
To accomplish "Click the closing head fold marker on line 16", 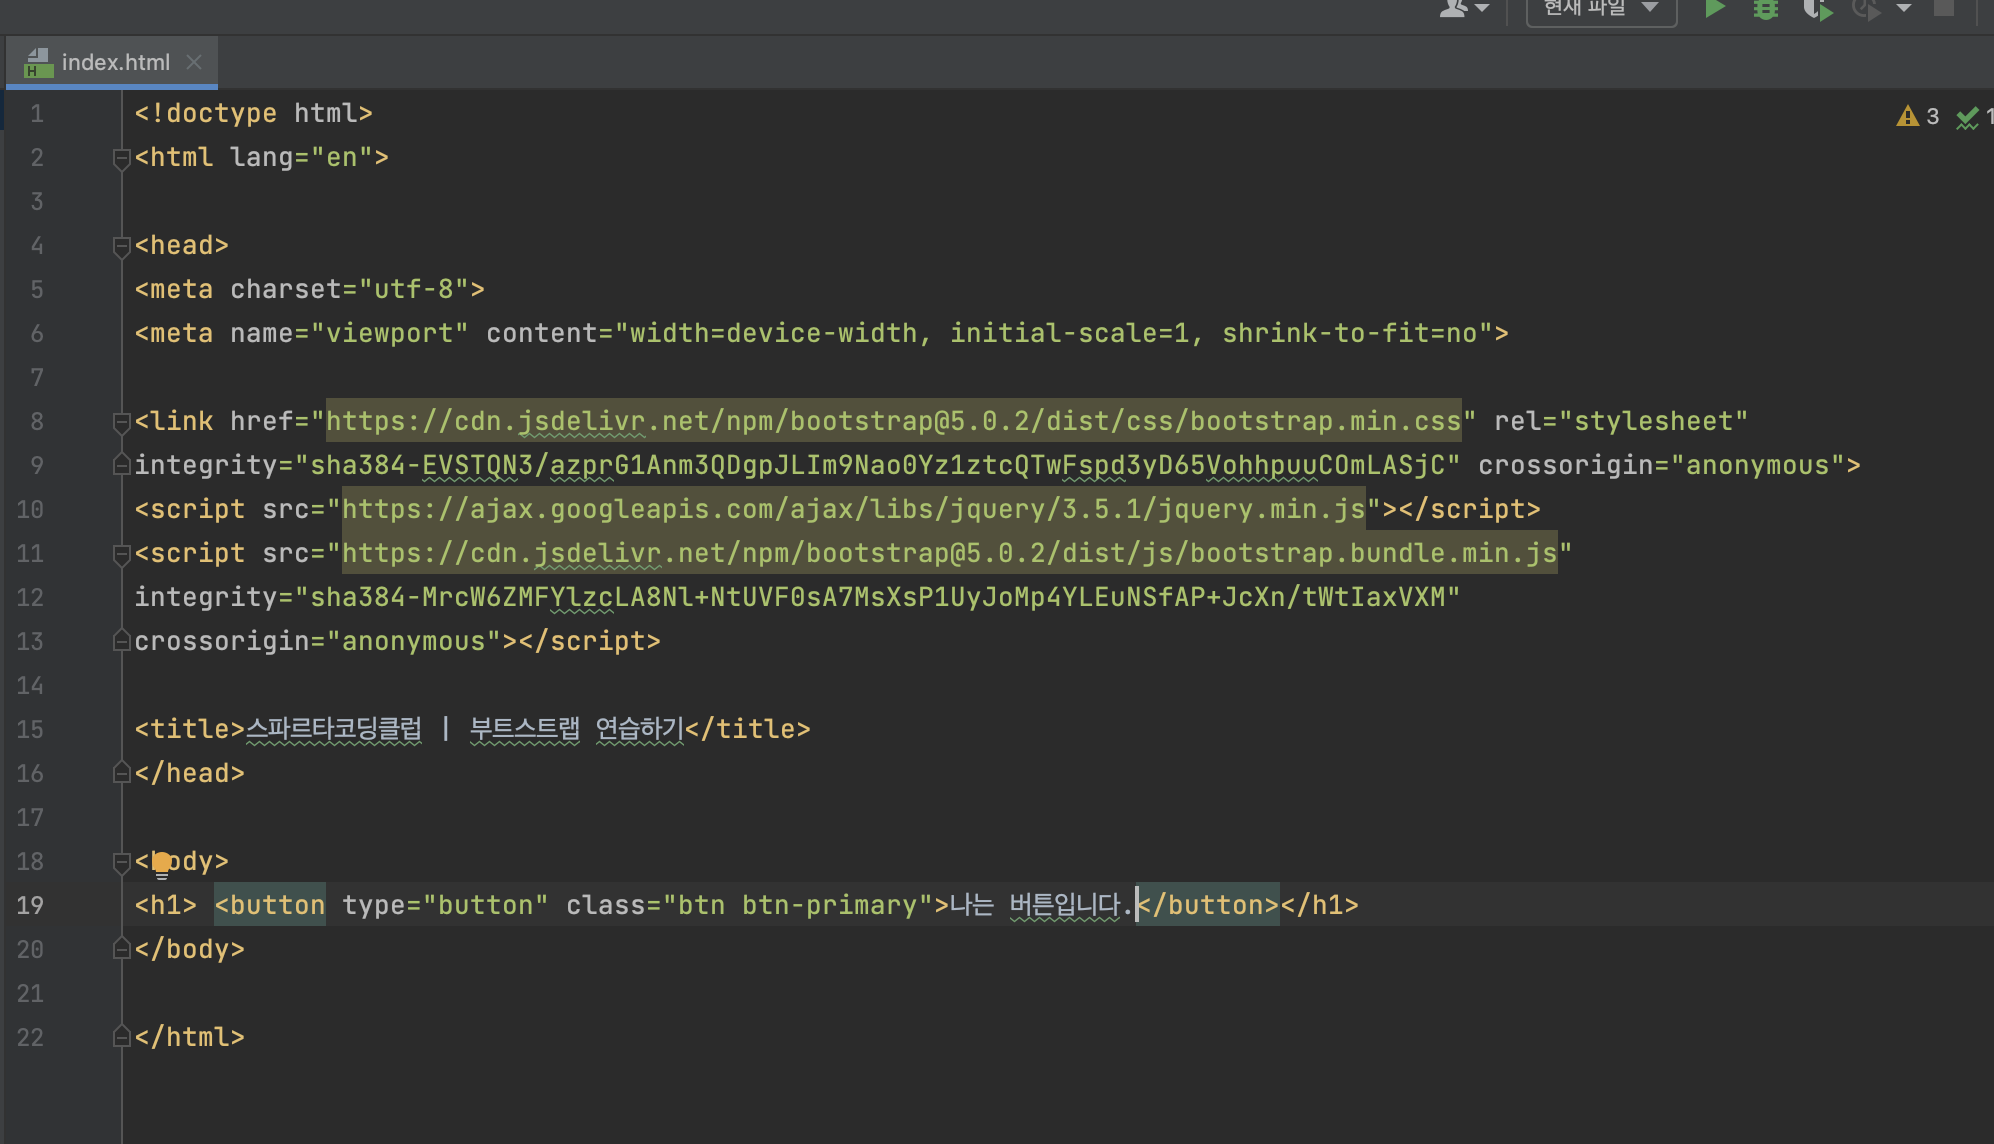I will [x=121, y=773].
